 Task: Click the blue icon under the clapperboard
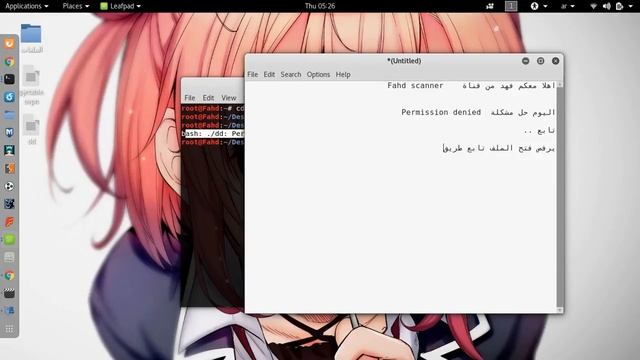coord(9,311)
